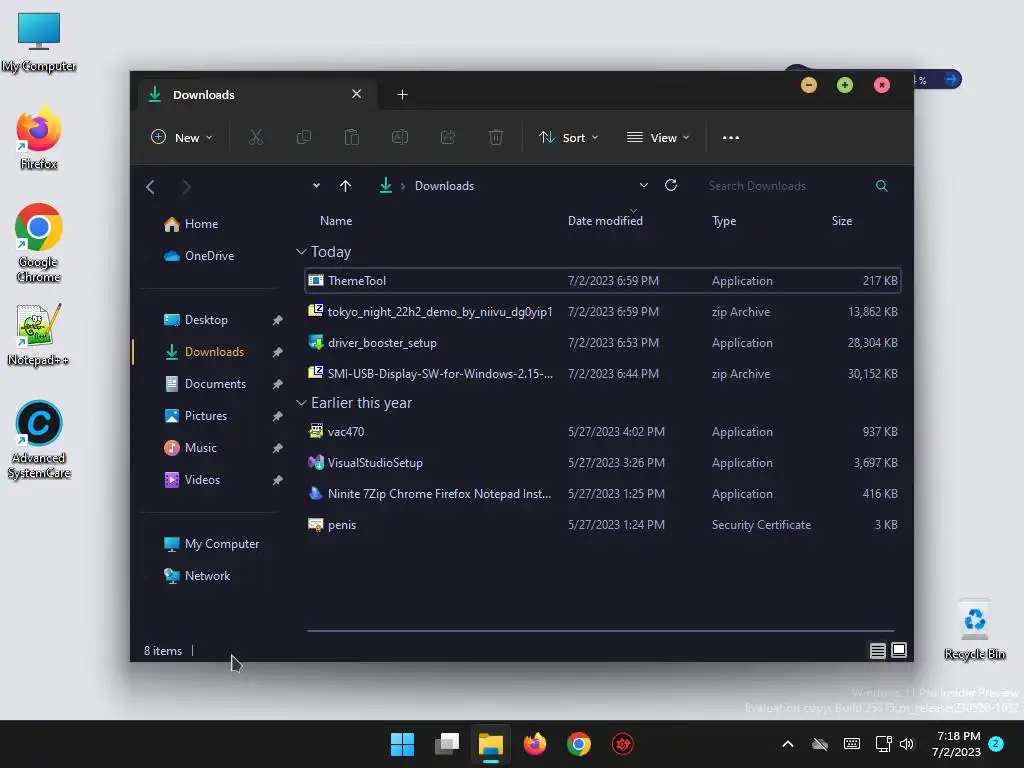Click the horizontal scrollbar in file list
The width and height of the screenshot is (1024, 768).
click(601, 631)
